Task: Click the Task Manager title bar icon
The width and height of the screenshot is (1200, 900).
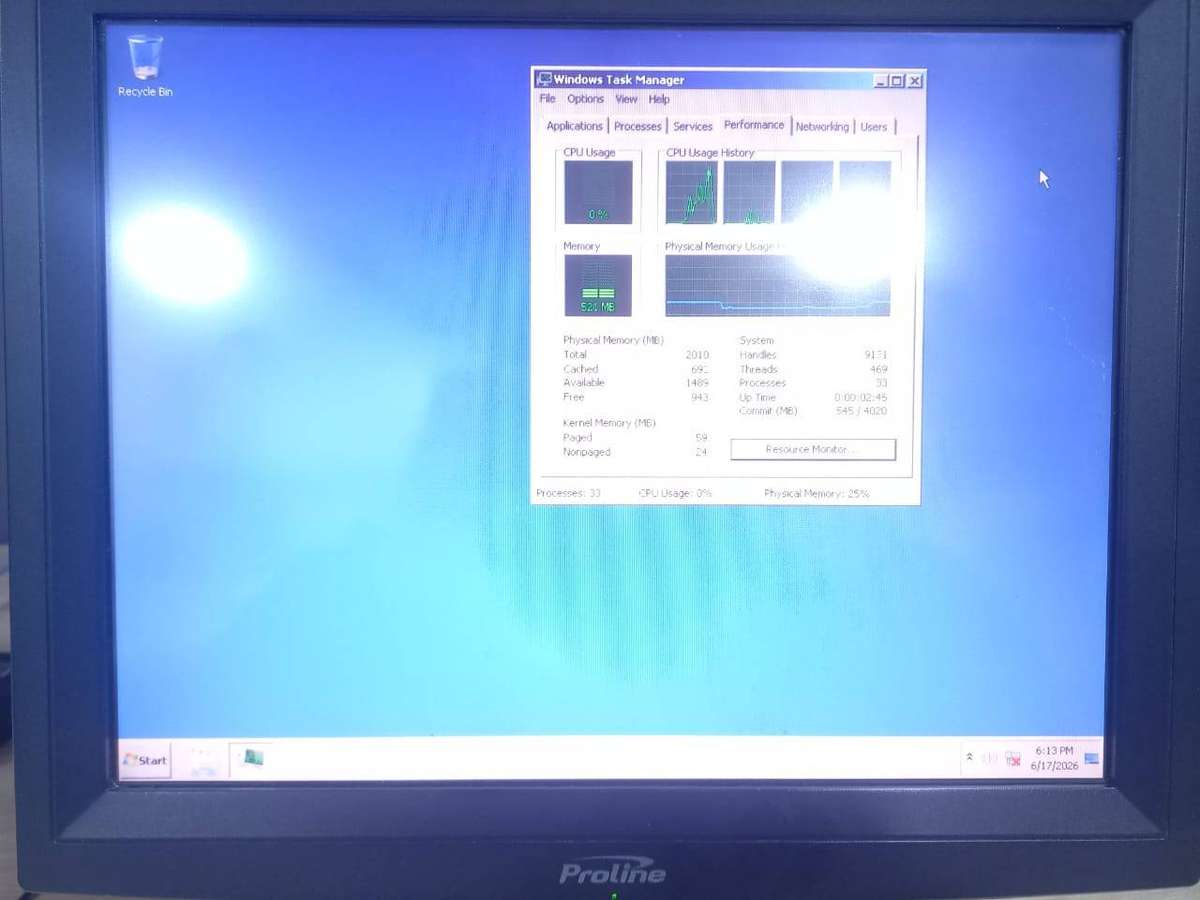Action: coord(544,80)
